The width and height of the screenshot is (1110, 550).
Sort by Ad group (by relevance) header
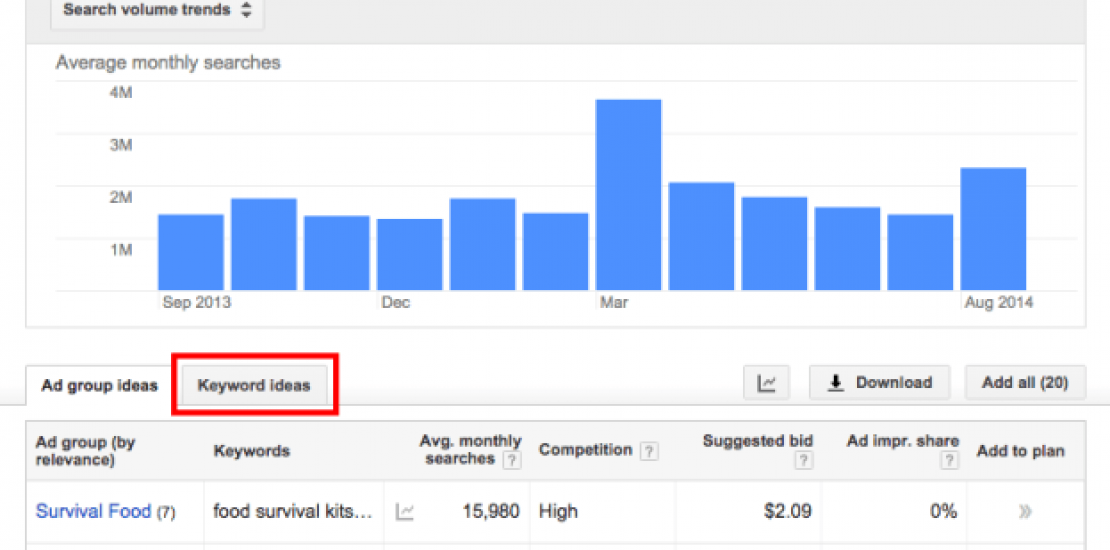pos(85,451)
